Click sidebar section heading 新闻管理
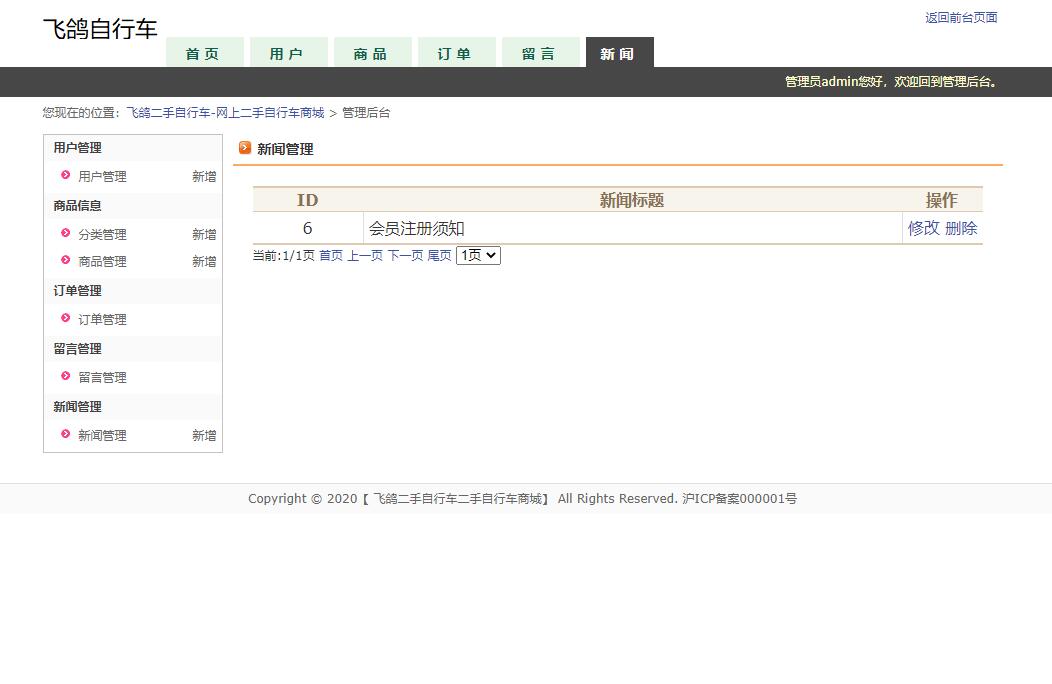 77,407
